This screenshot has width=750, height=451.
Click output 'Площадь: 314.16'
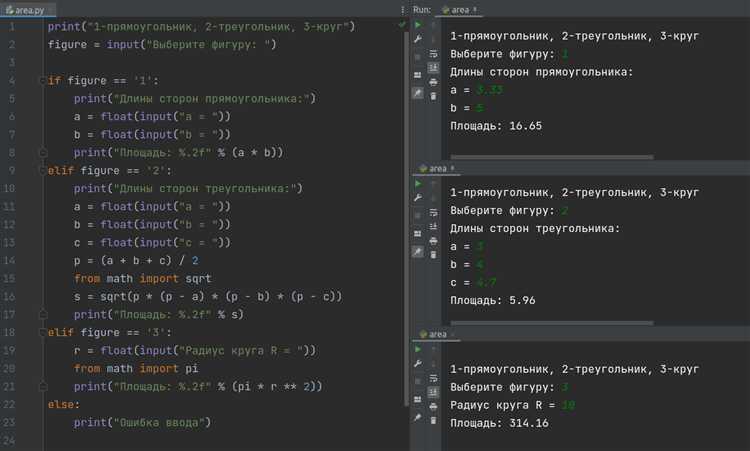point(499,423)
